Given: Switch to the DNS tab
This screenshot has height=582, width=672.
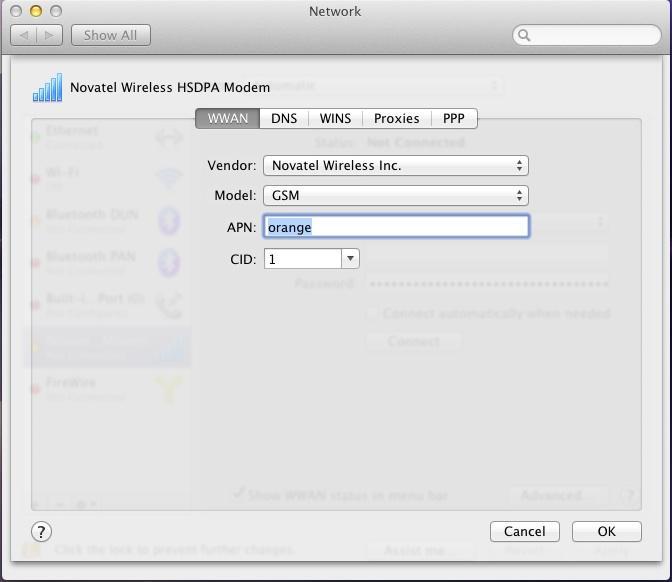Looking at the screenshot, I should click(x=284, y=118).
